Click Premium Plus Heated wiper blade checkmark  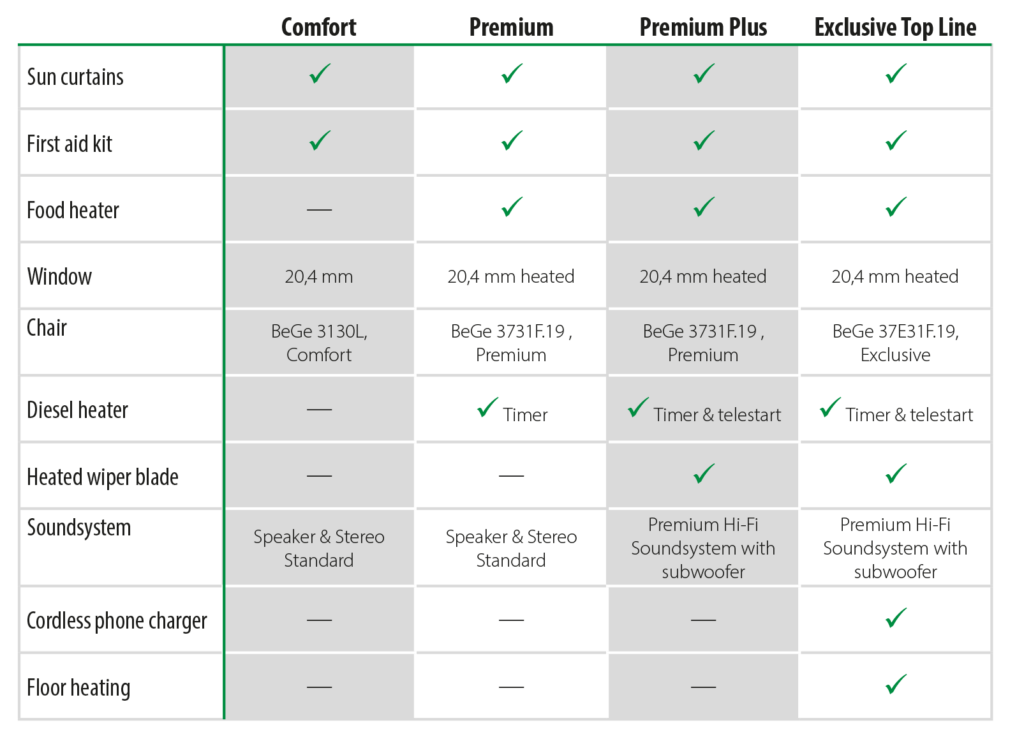click(704, 473)
